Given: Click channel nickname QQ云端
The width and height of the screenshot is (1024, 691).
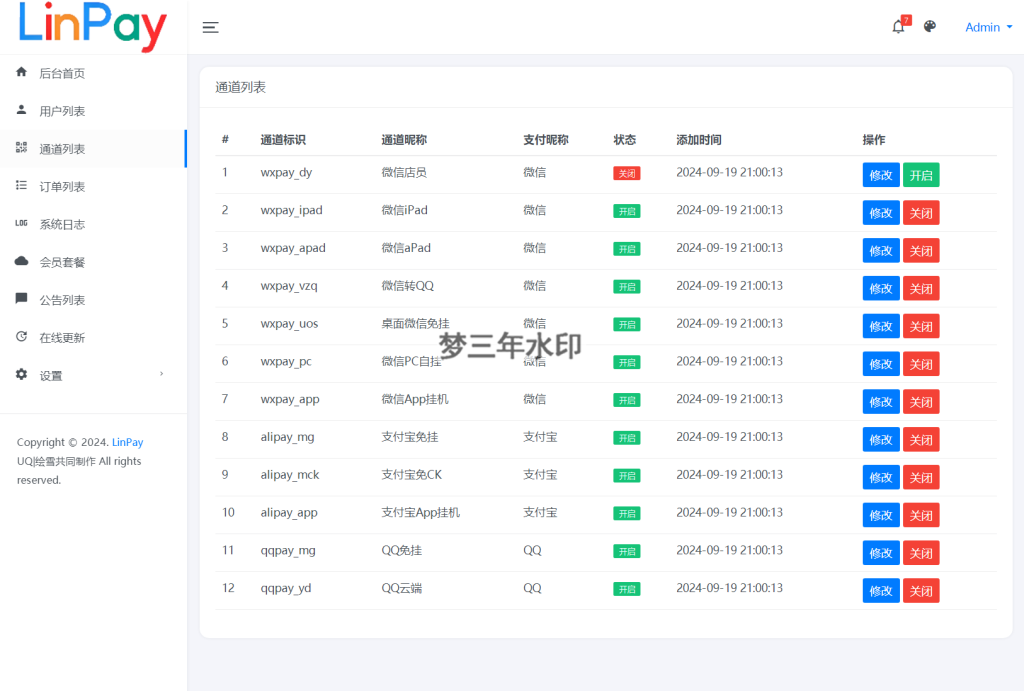Looking at the screenshot, I should pyautogui.click(x=402, y=588).
